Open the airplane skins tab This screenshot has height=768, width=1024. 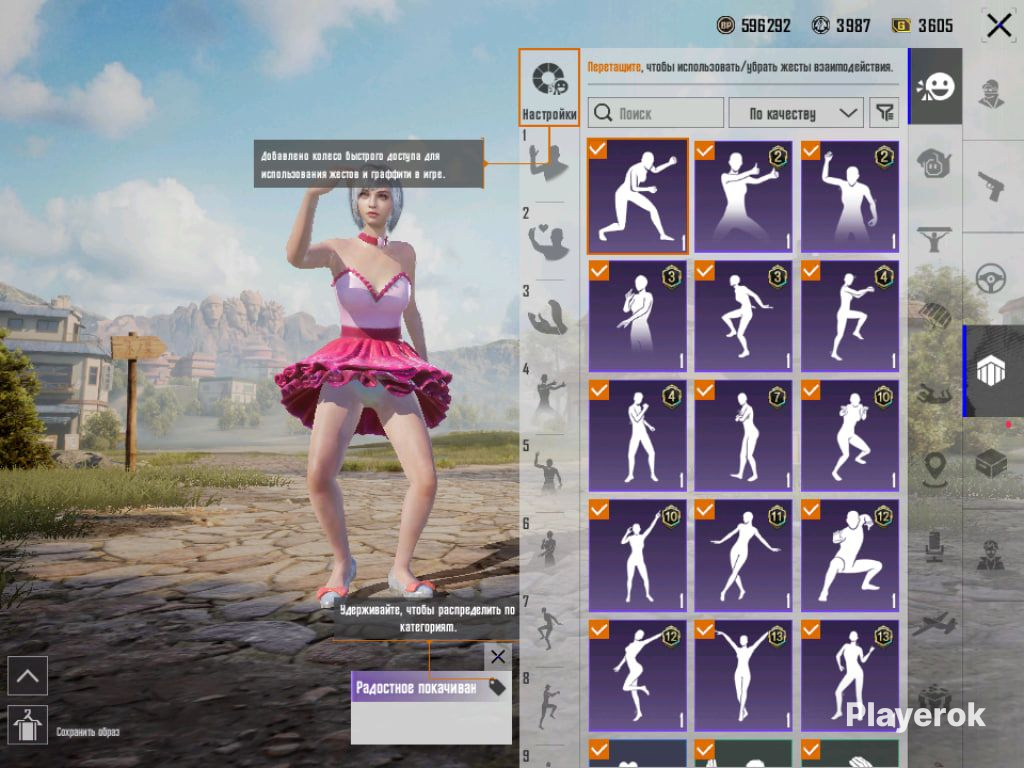(935, 624)
